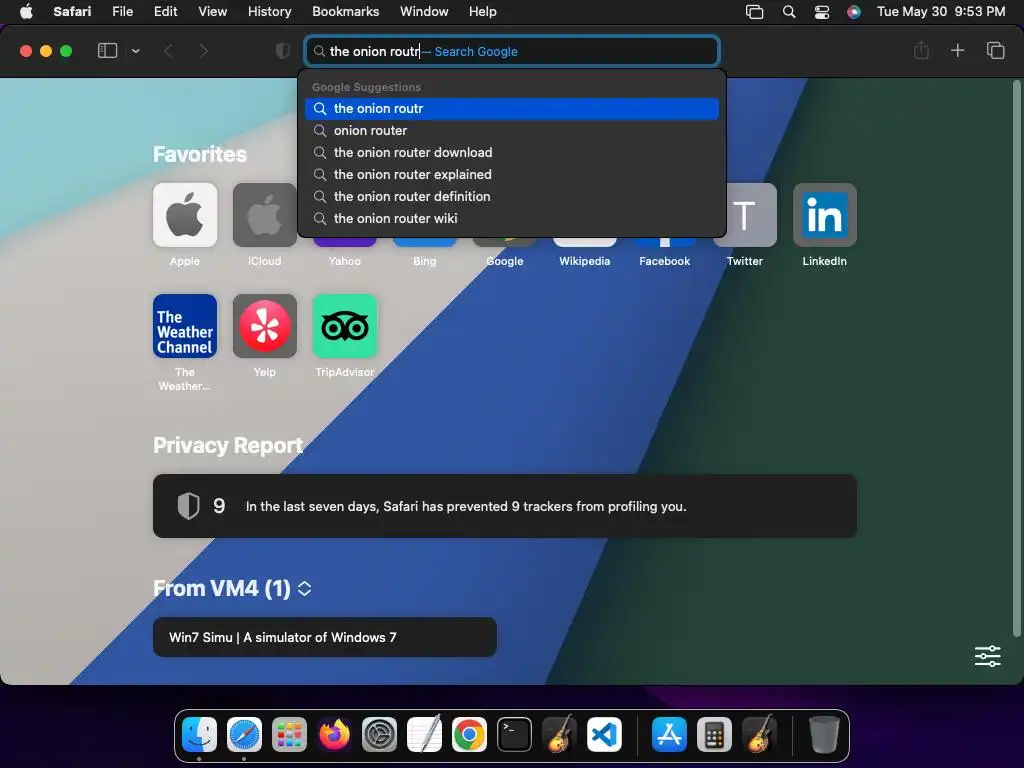The image size is (1024, 768).
Task: Open System Settings from the Dock
Action: pos(379,735)
